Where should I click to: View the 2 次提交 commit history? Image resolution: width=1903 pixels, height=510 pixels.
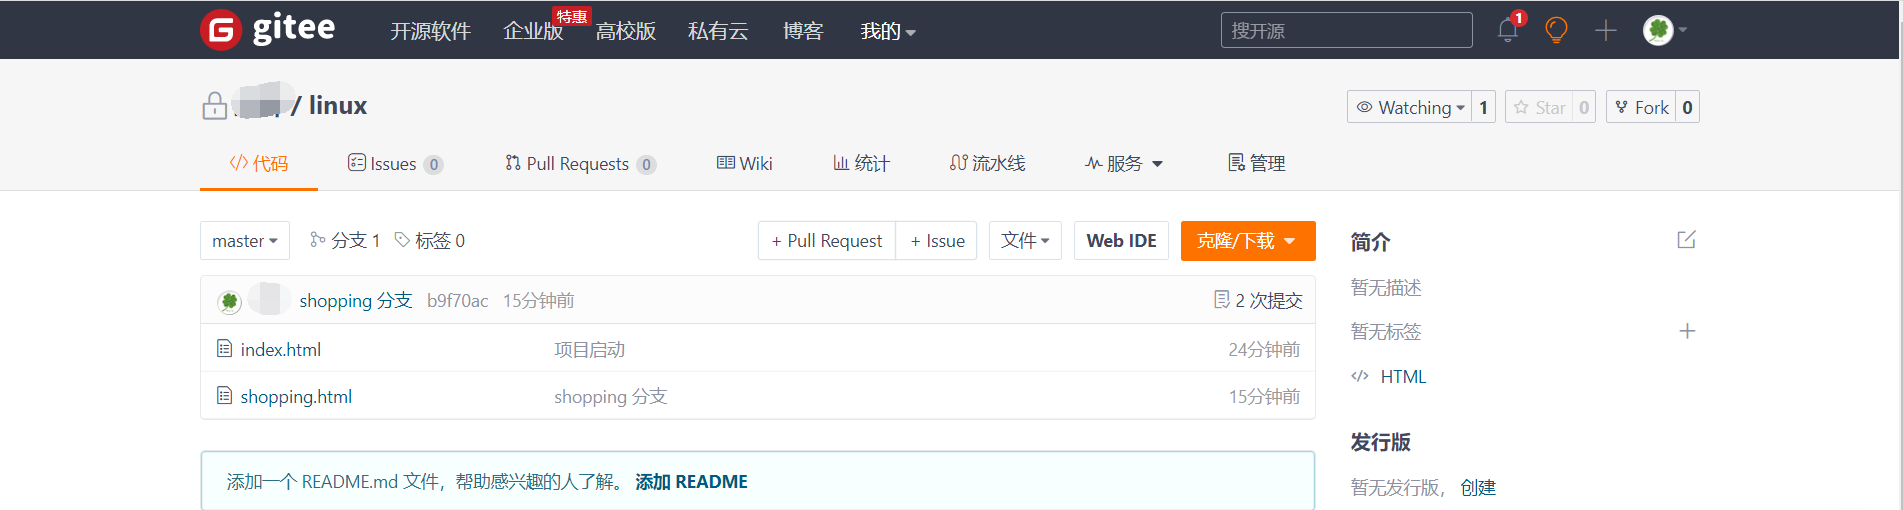coord(1258,300)
